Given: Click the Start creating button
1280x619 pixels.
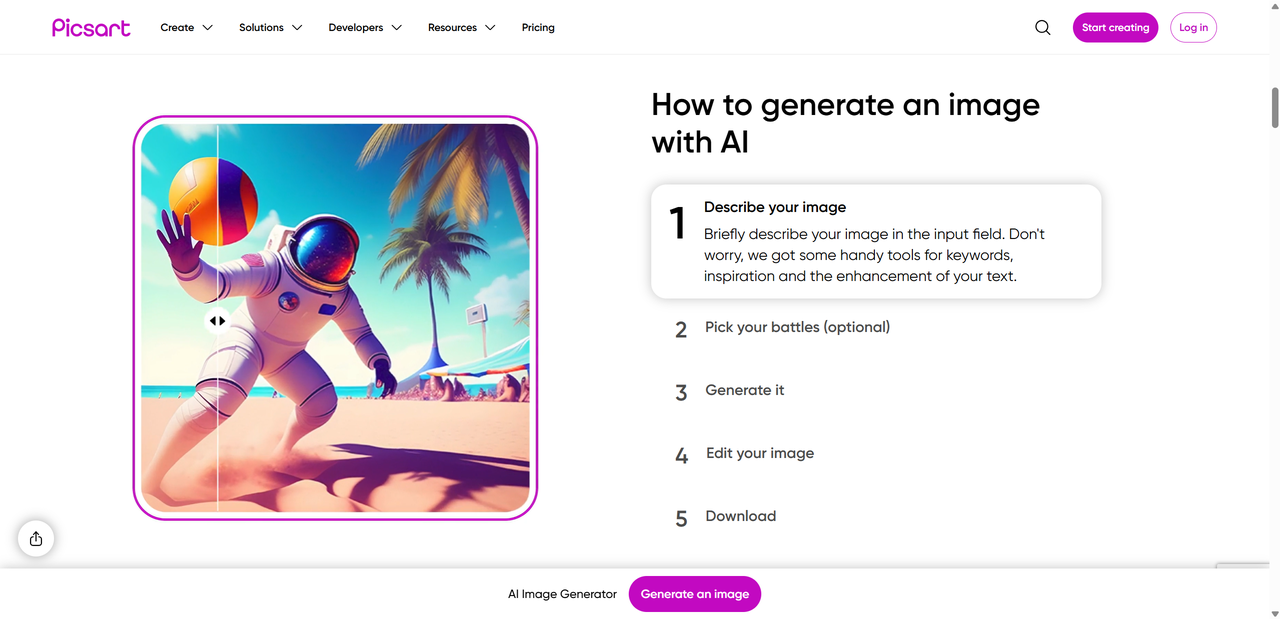Looking at the screenshot, I should [x=1115, y=28].
